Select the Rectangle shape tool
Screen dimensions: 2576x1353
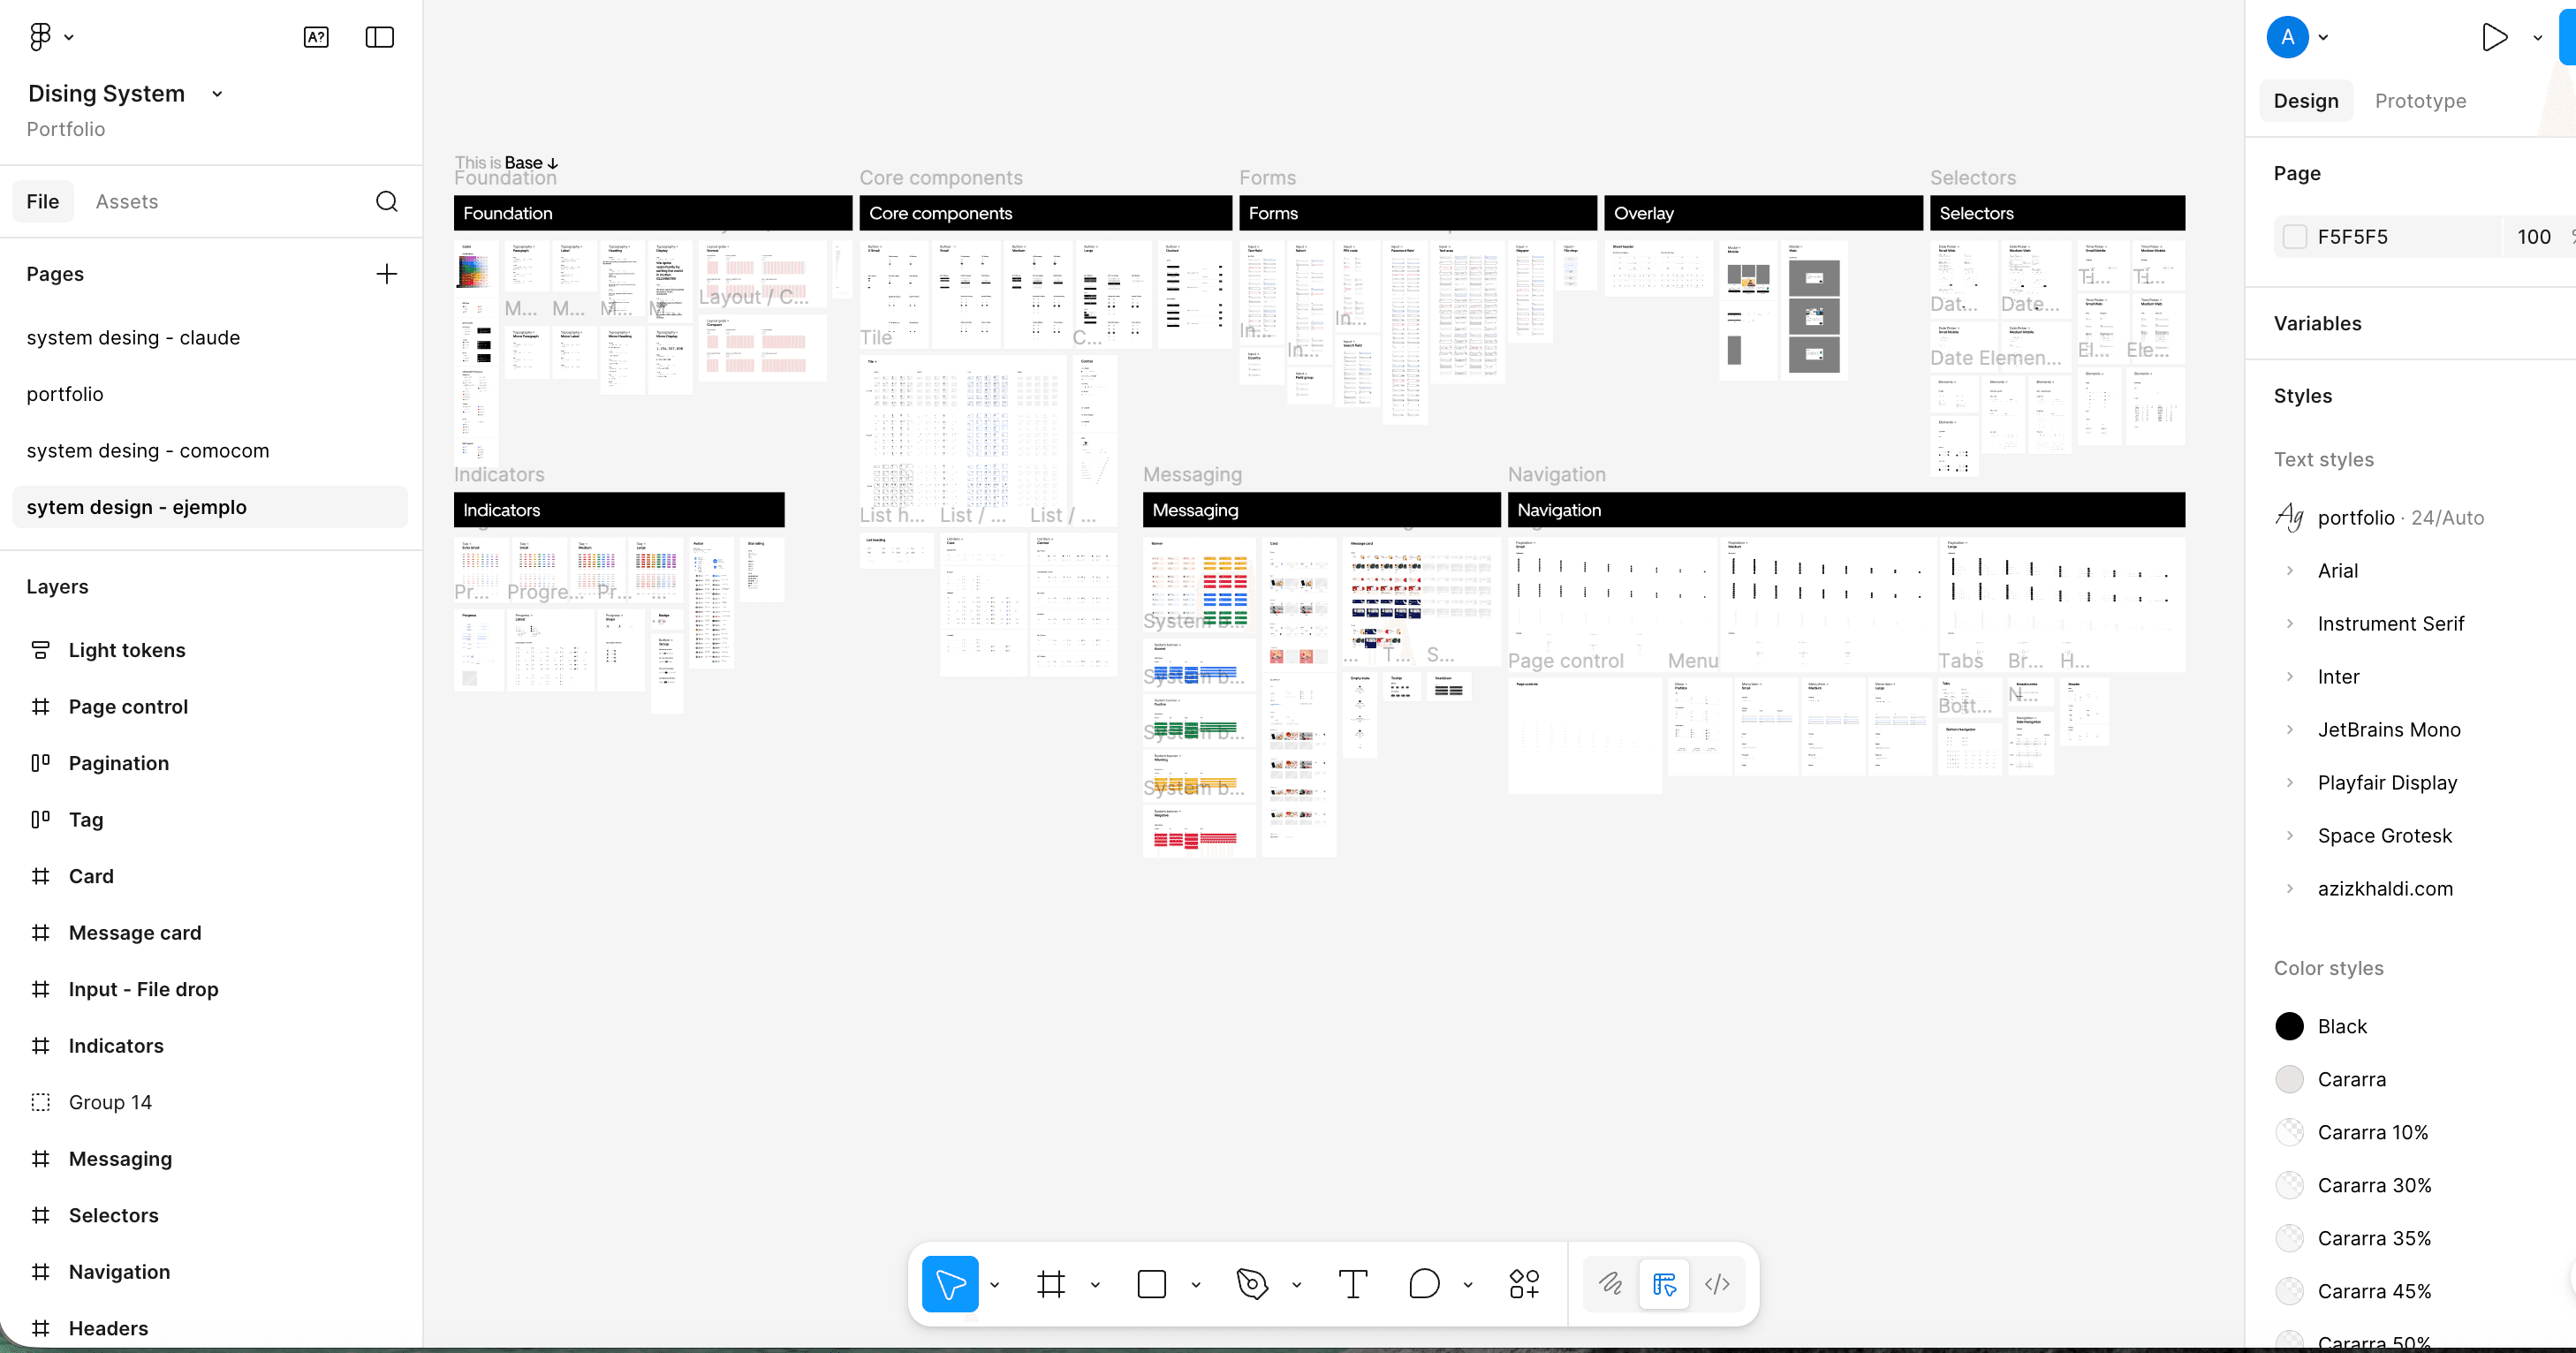(x=1151, y=1284)
